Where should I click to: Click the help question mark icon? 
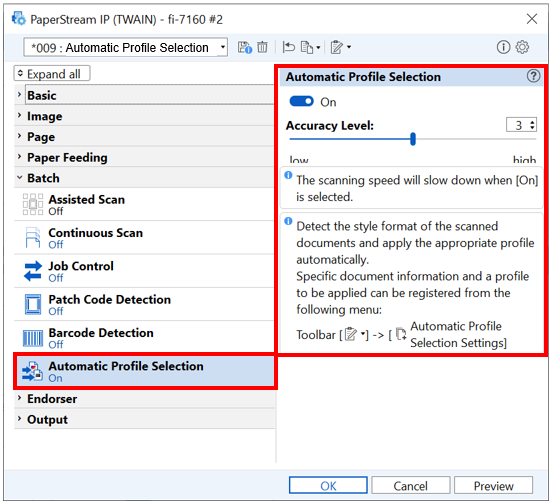[533, 76]
